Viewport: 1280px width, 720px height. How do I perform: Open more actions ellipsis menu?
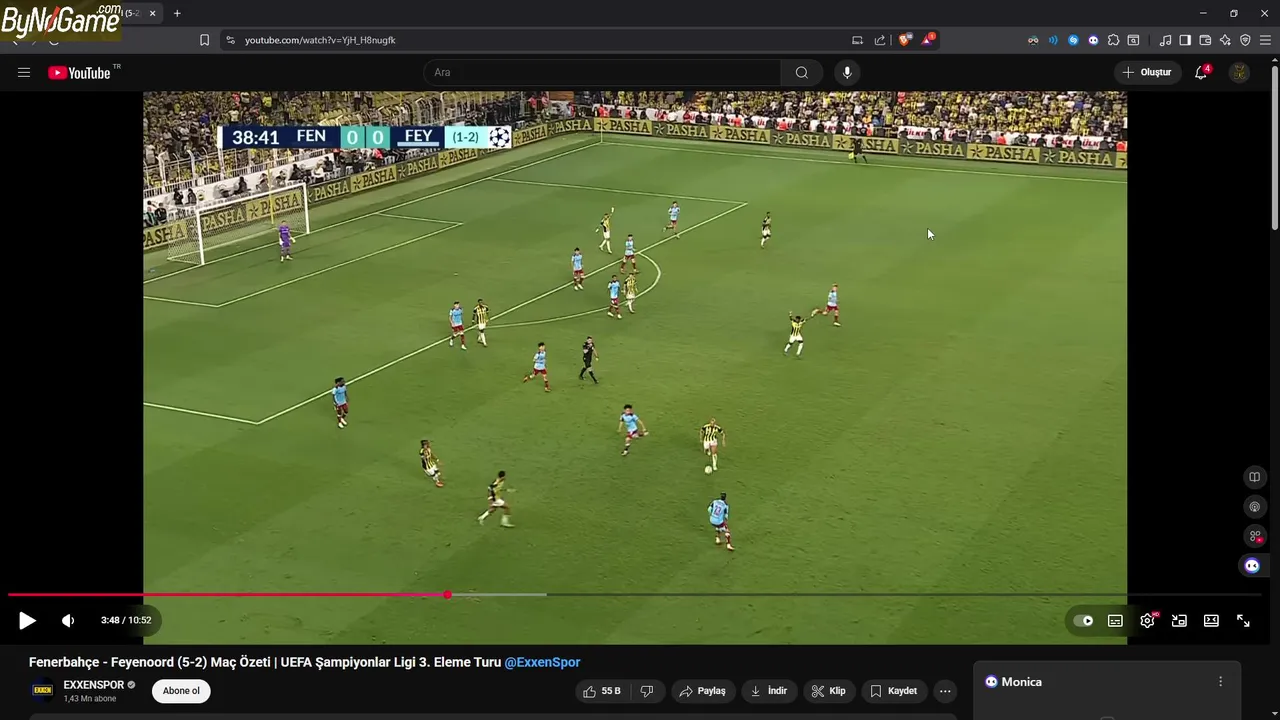[x=945, y=691]
